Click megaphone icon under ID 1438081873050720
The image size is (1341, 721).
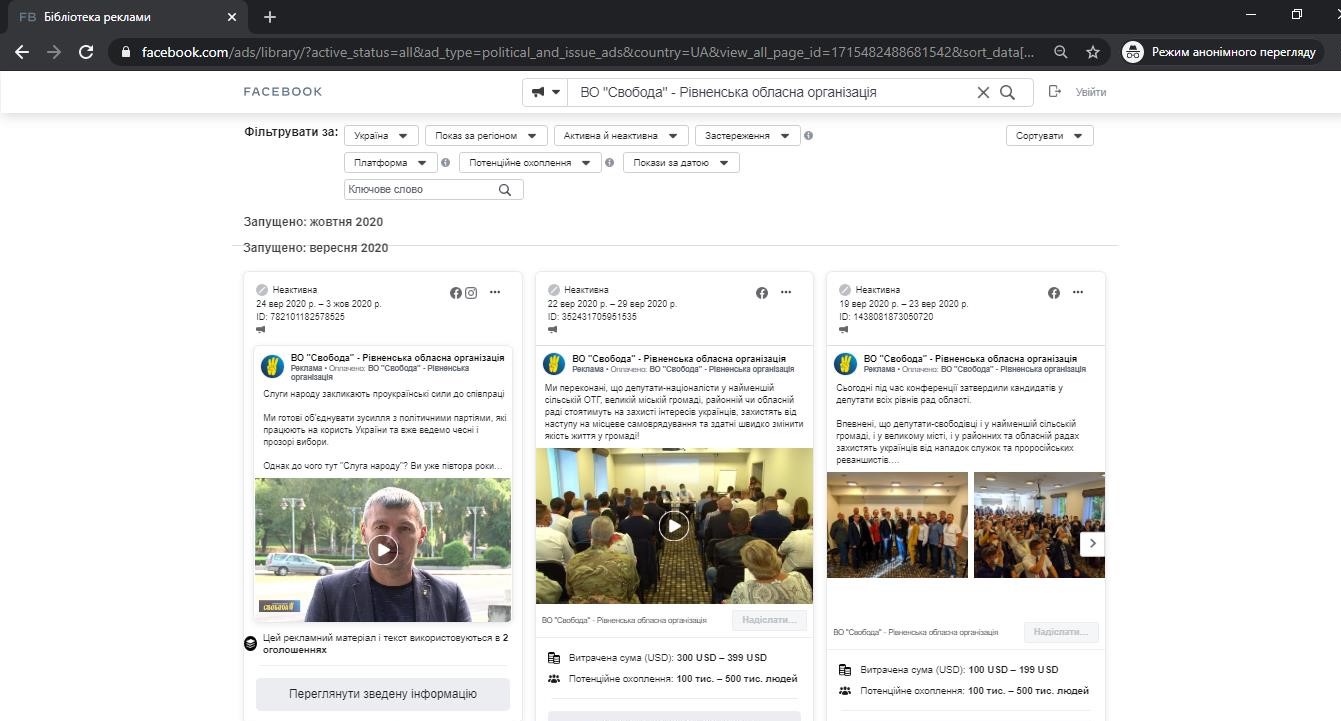pyautogui.click(x=845, y=329)
